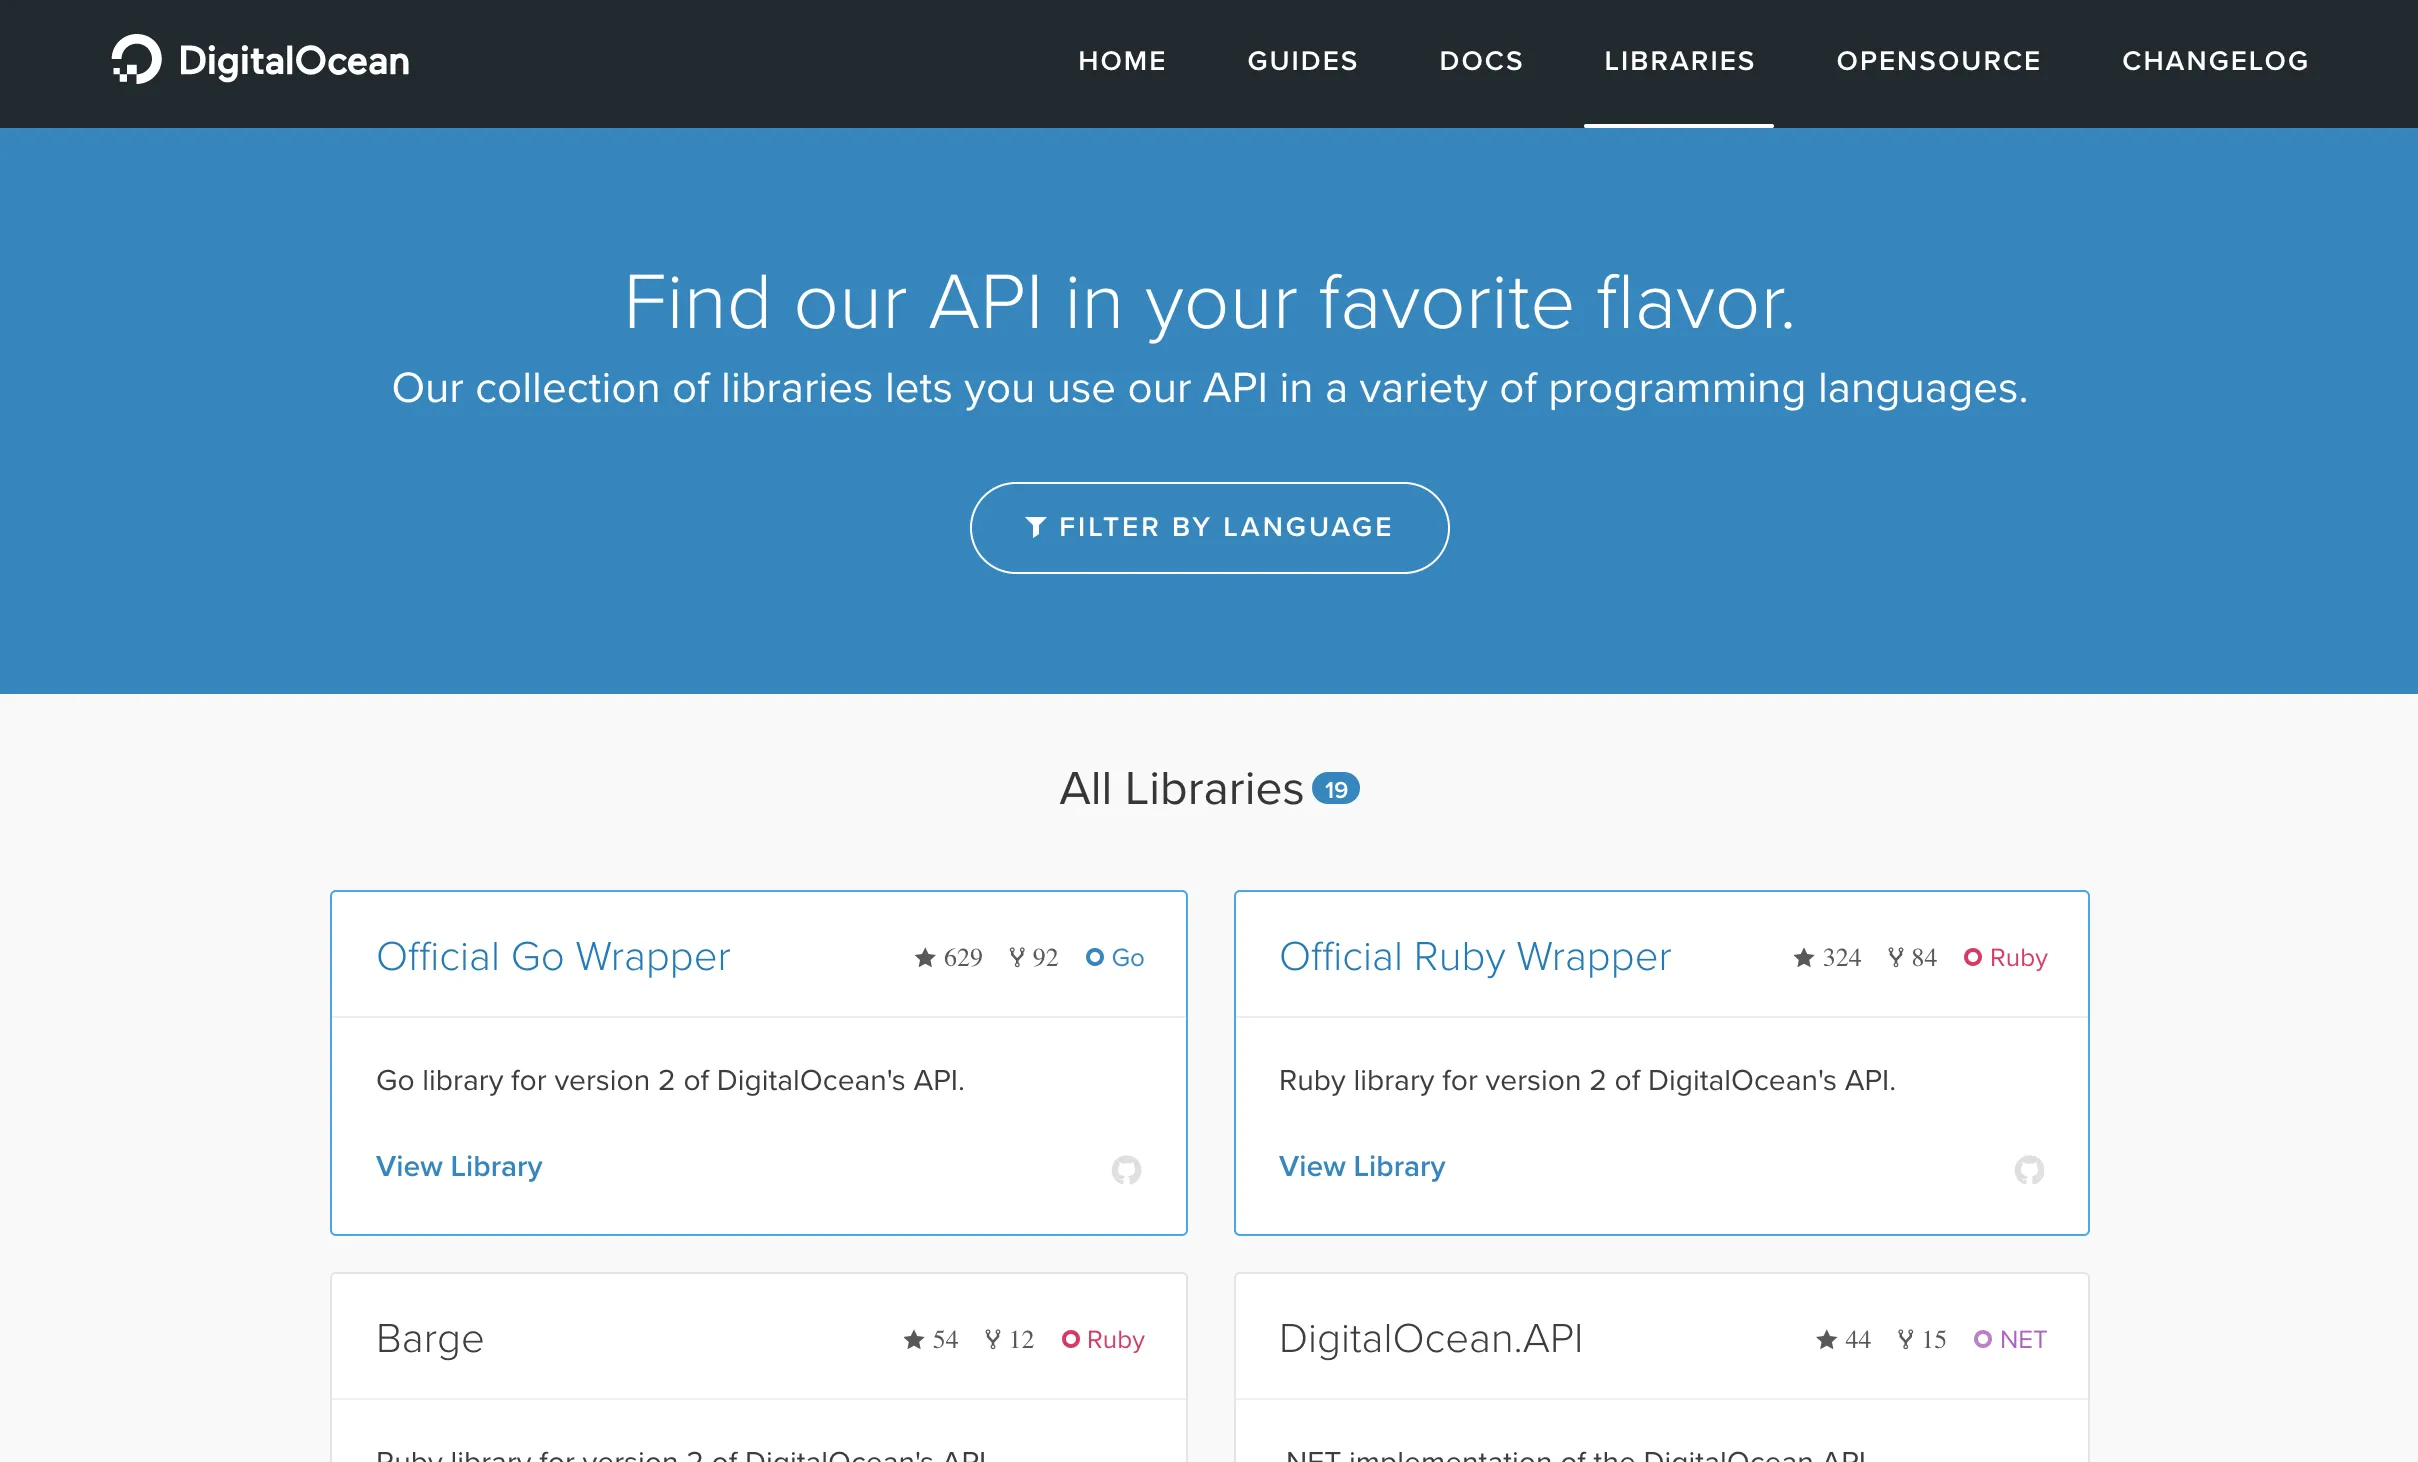Screen dimensions: 2418x1462
Task: Click the DigitalOcean wordmark text
Action: click(294, 61)
